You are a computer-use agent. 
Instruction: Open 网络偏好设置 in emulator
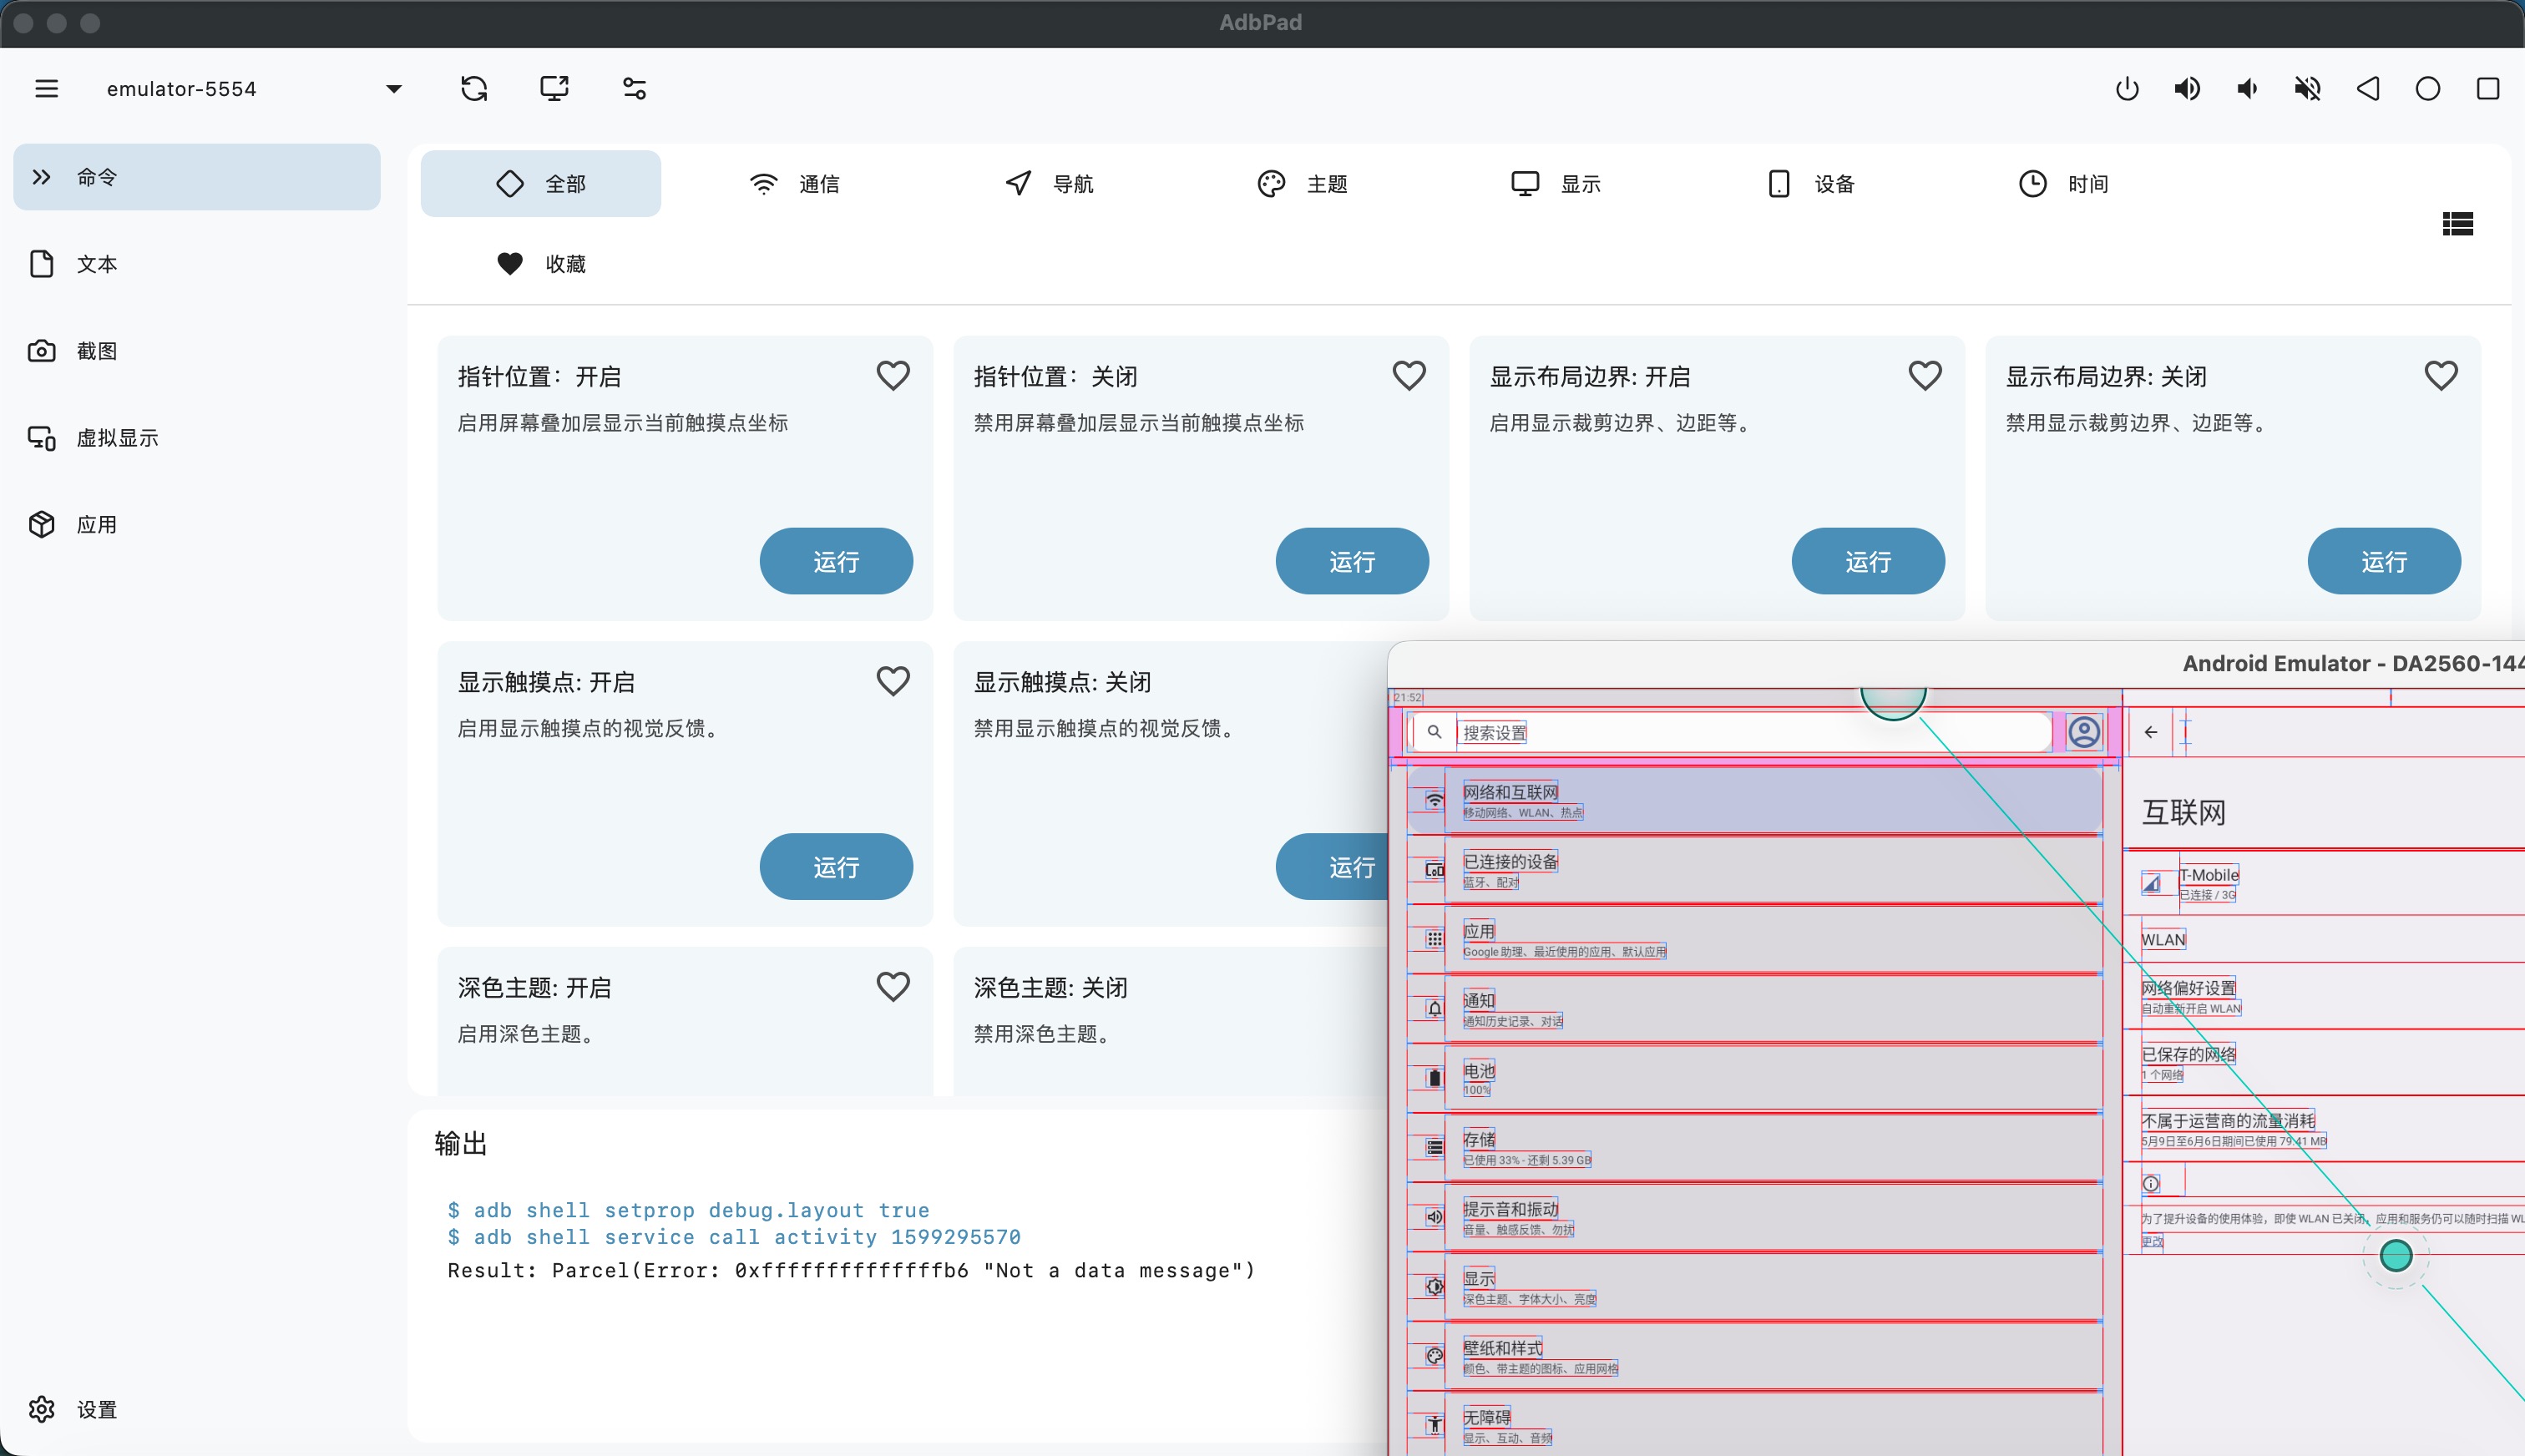[x=2325, y=996]
